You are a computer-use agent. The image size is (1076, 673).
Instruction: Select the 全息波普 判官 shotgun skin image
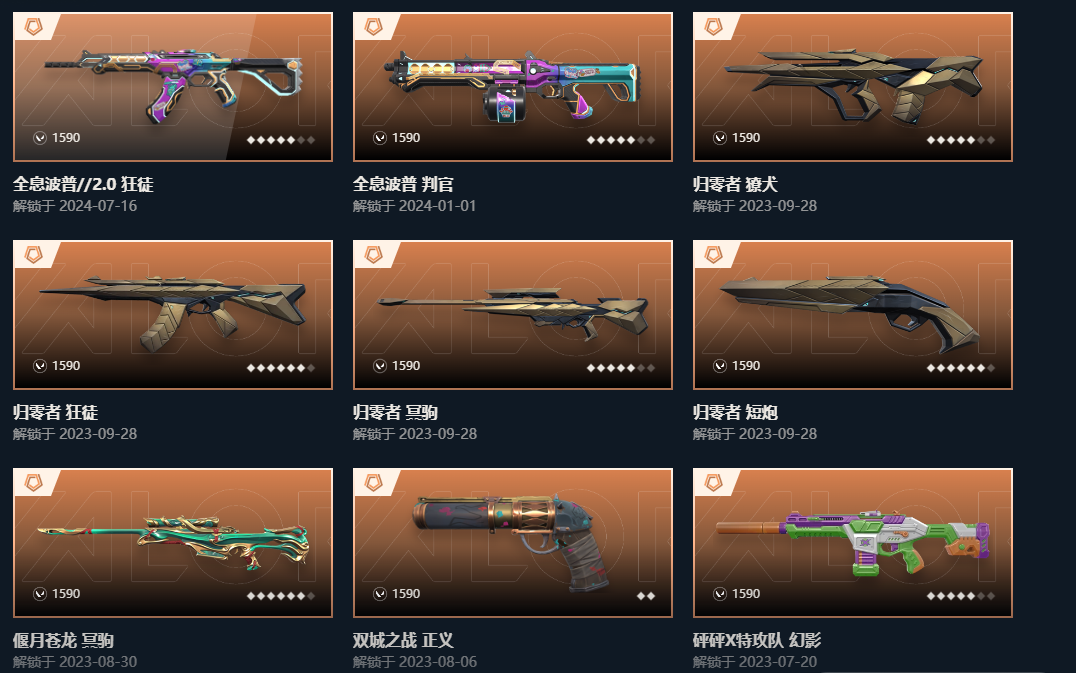pyautogui.click(x=513, y=84)
